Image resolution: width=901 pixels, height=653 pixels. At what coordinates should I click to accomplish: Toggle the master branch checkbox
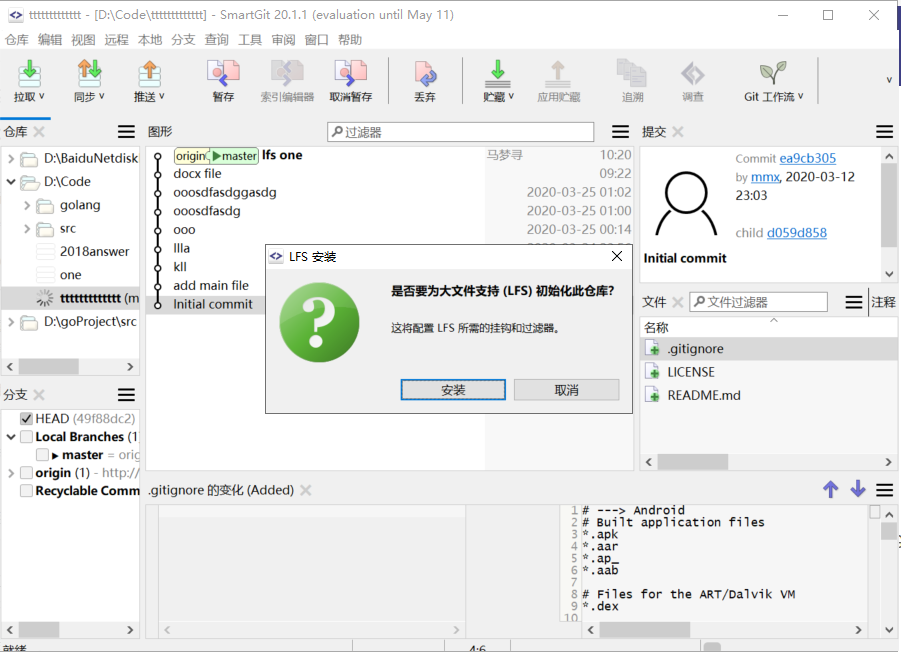point(42,455)
